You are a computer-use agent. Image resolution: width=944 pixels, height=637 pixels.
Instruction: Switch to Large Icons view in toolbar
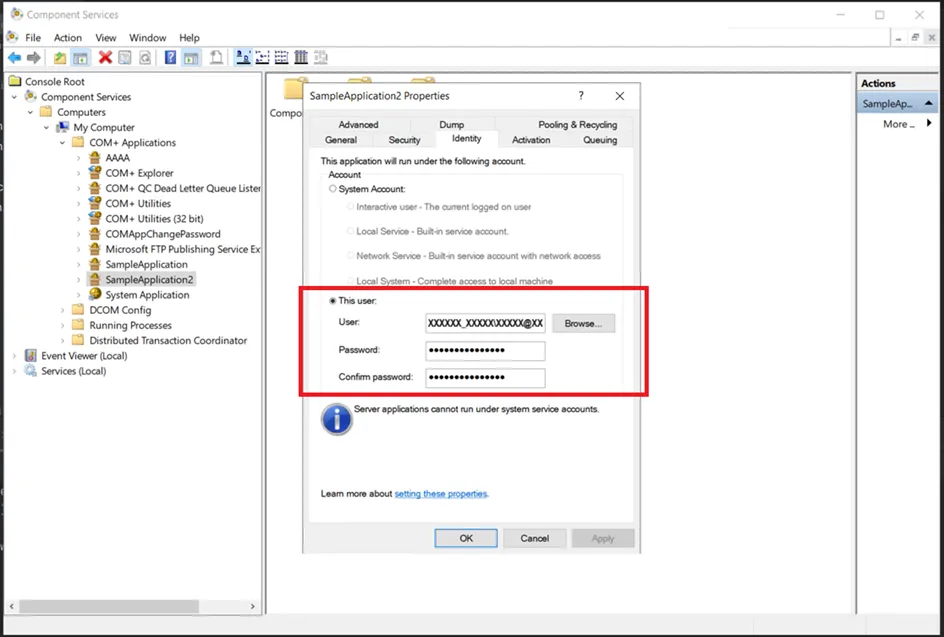(243, 58)
